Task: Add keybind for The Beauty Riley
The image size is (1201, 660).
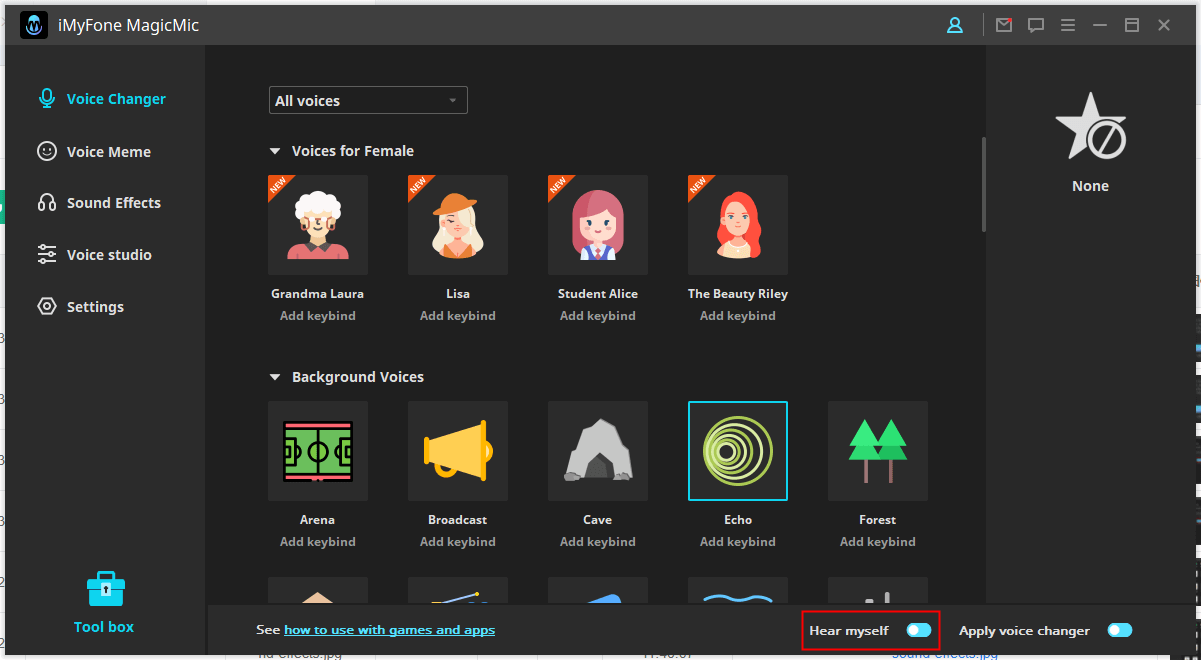Action: pos(738,316)
